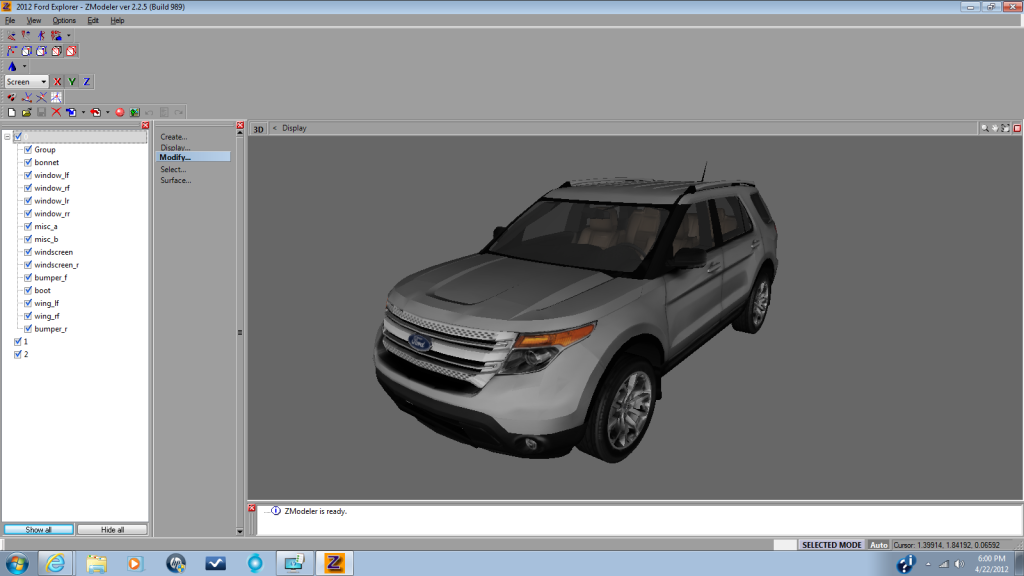Toggle visibility checkbox for windscreen
The height and width of the screenshot is (576, 1024).
pos(28,252)
